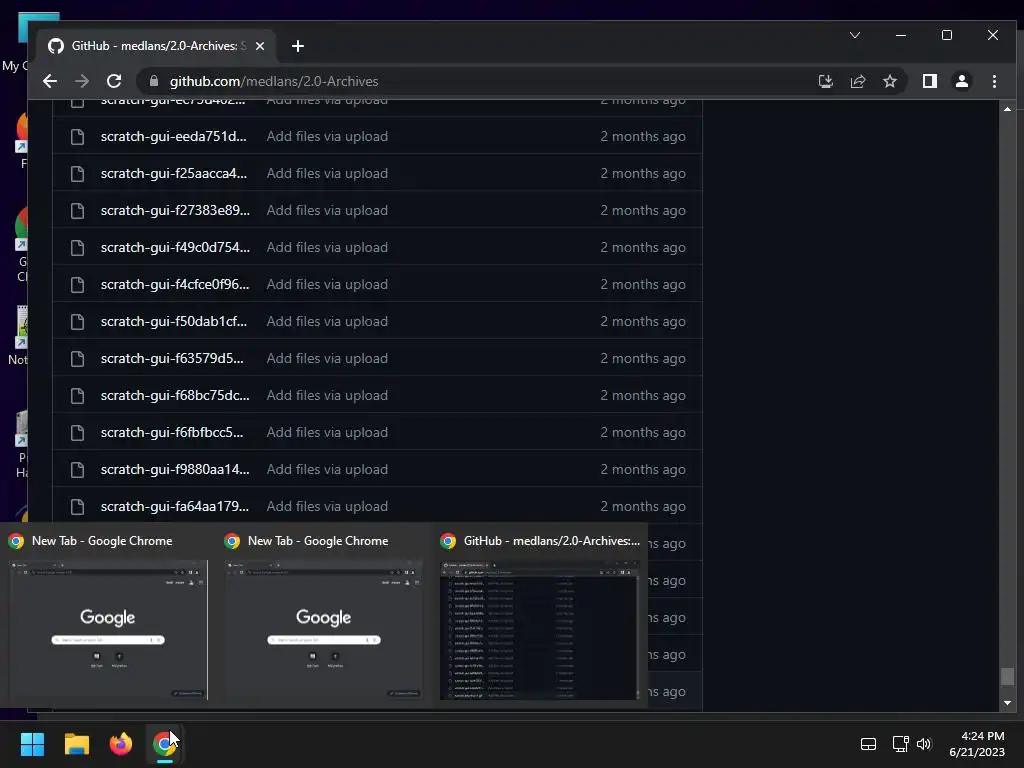Bookmark this page with the star icon
Screen dimensions: 1024x768
[x=889, y=81]
